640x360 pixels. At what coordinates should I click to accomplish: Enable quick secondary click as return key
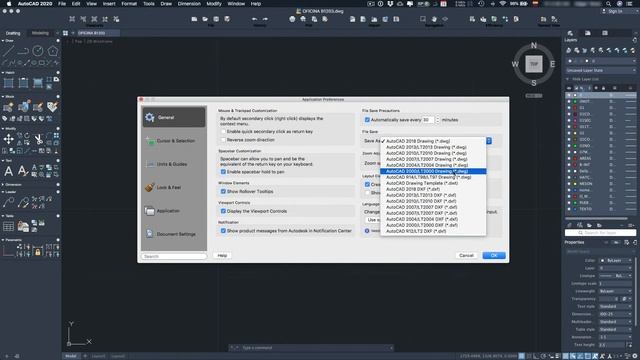pos(223,132)
